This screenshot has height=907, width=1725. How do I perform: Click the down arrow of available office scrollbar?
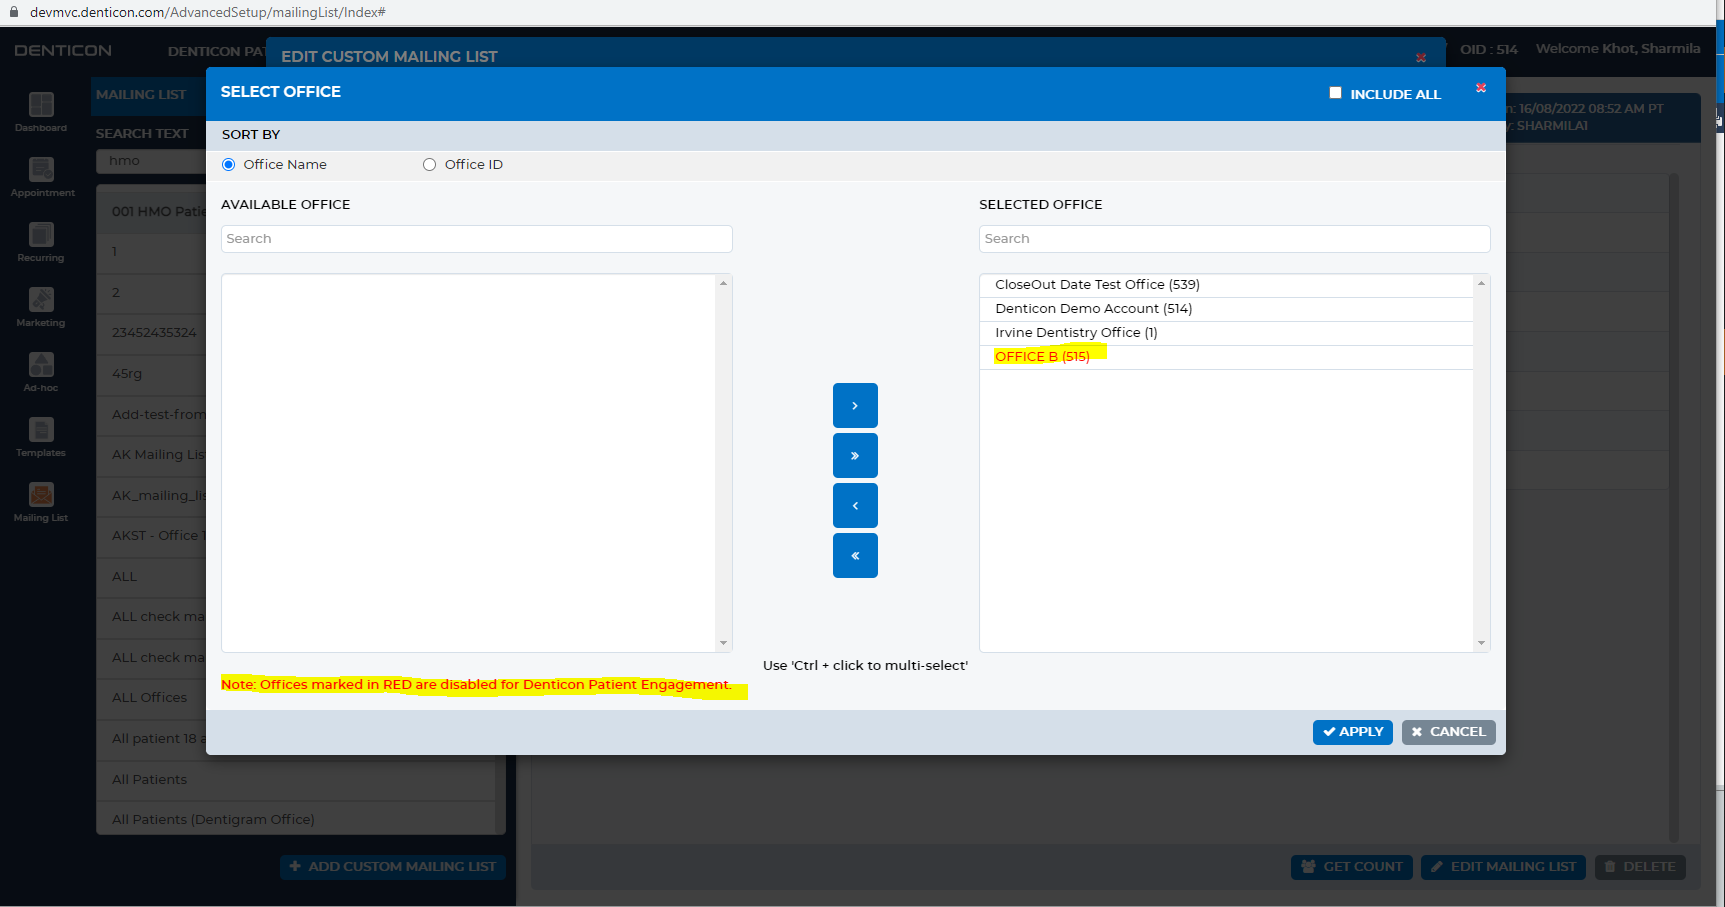pyautogui.click(x=723, y=643)
